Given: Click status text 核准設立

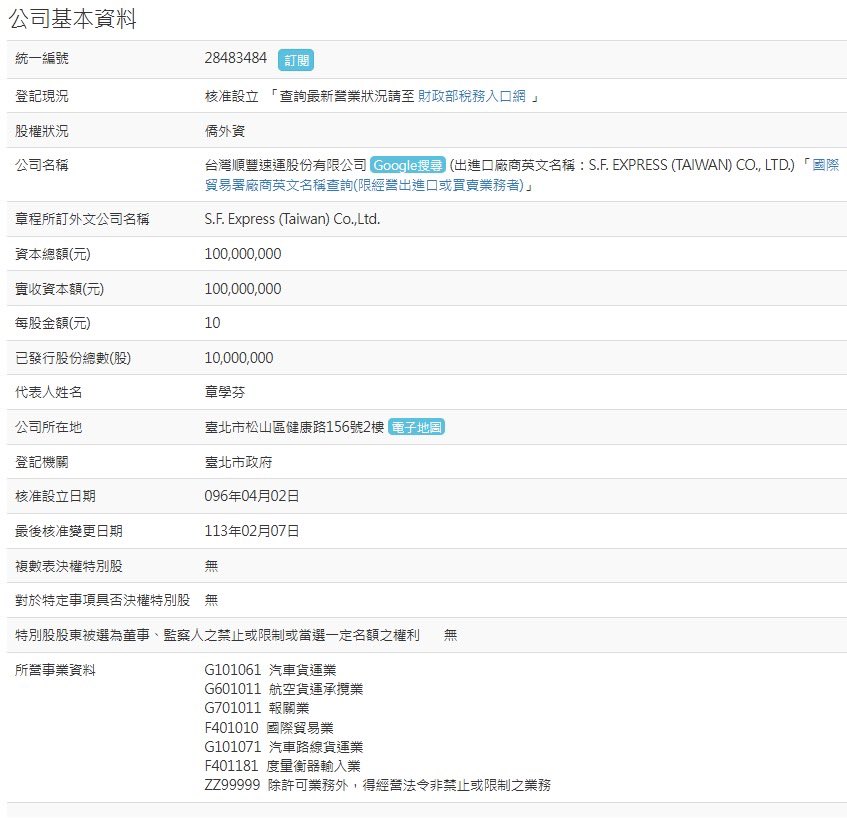Looking at the screenshot, I should (x=232, y=96).
